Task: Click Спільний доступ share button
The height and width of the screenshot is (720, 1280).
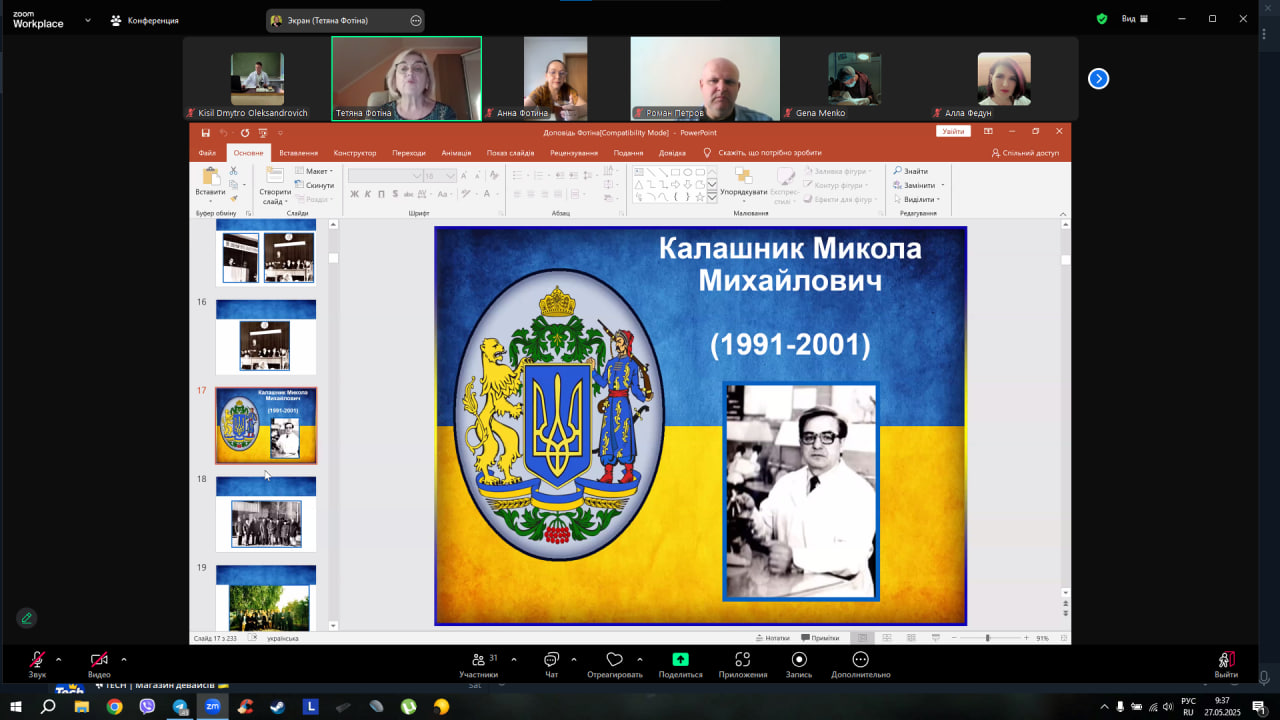Action: [1025, 153]
